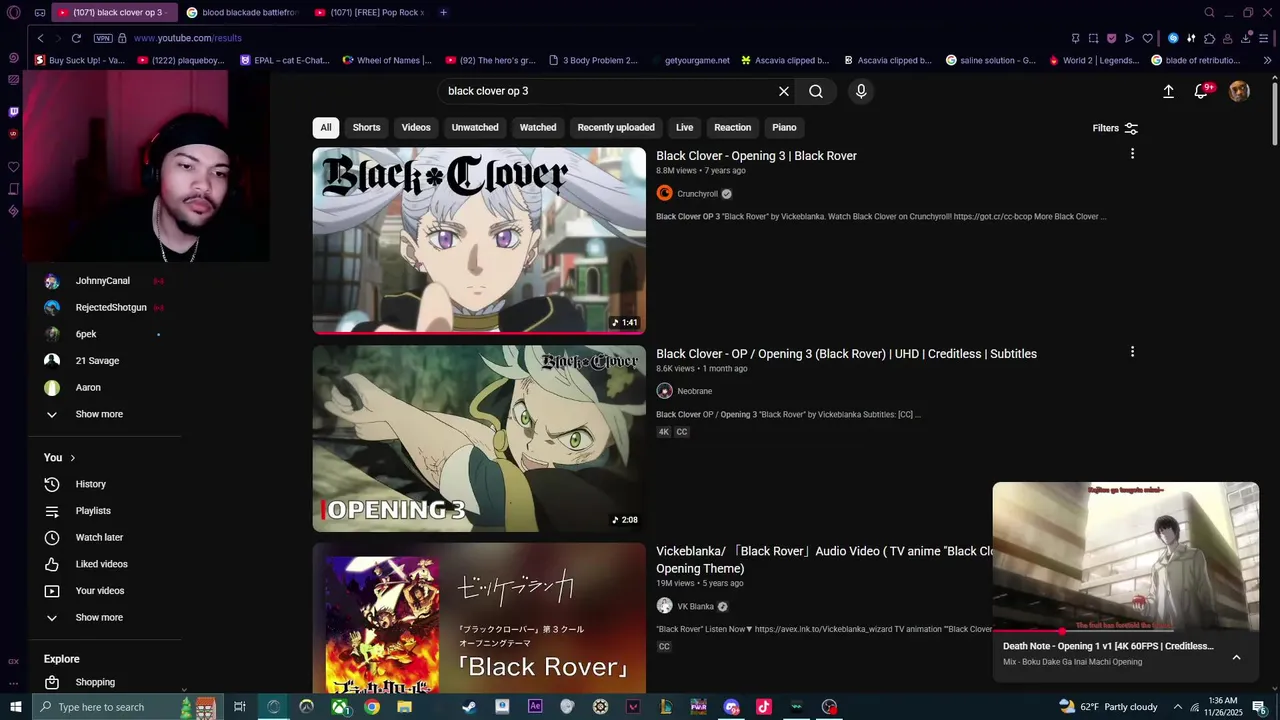Open the 3 Body Problem bookmark
Viewport: 1280px width, 720px height.
[593, 60]
